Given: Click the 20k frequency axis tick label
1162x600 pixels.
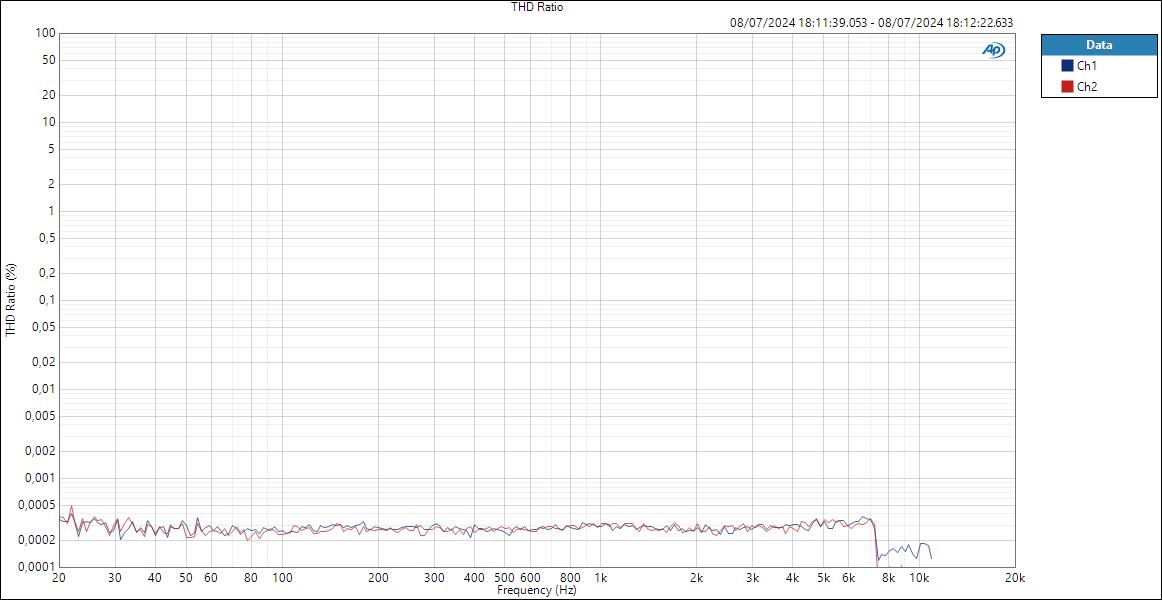Looking at the screenshot, I should pyautogui.click(x=1016, y=578).
